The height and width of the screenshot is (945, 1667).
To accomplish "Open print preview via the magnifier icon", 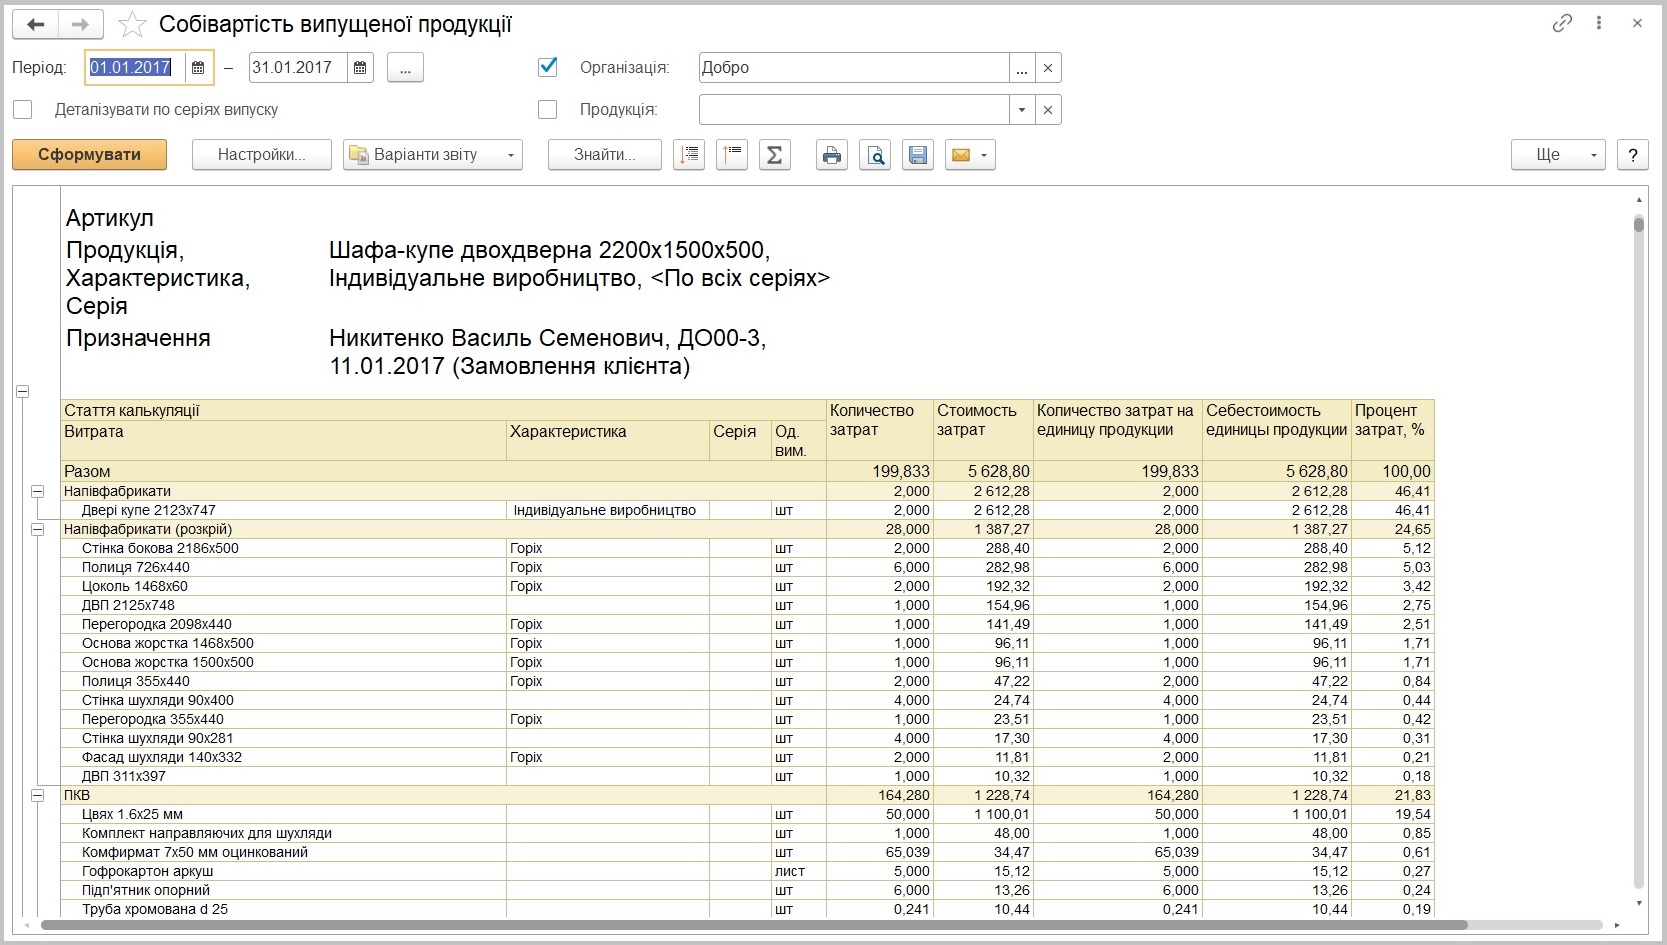I will click(875, 155).
